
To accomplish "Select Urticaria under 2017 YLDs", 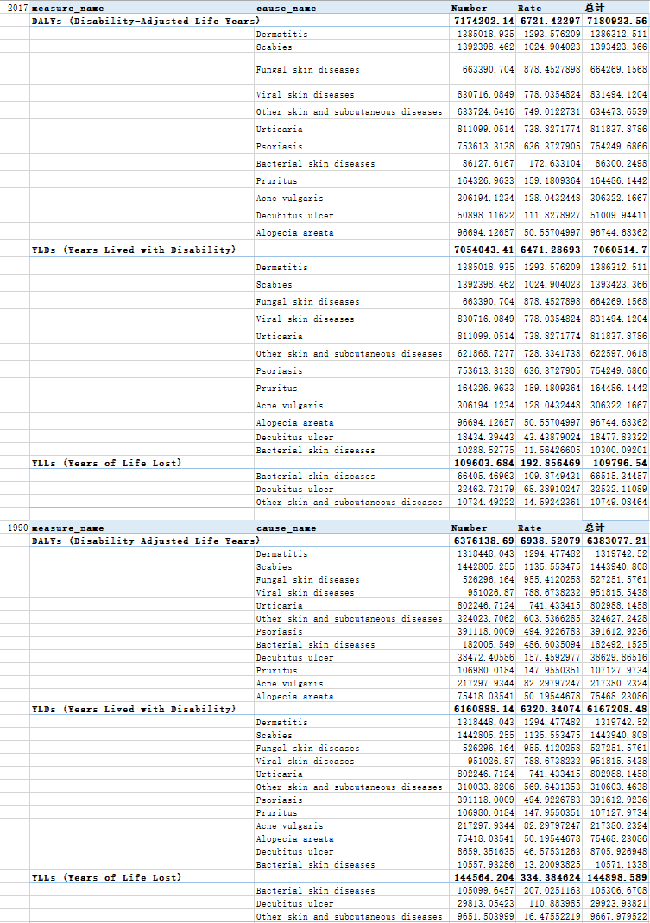I will pyautogui.click(x=278, y=336).
